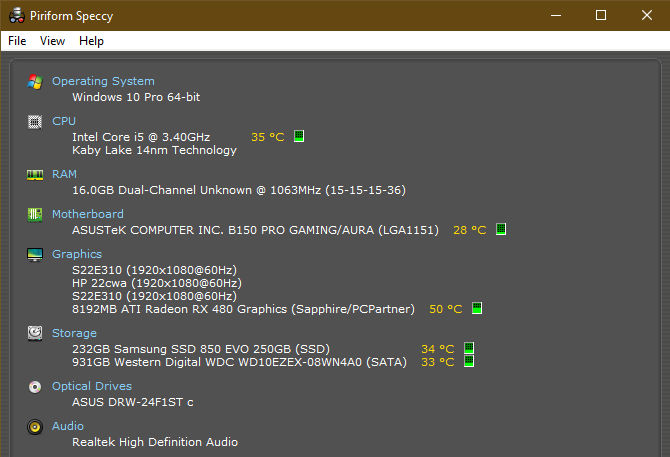Image resolution: width=670 pixels, height=457 pixels.
Task: Open the Motherboard section link
Action: (88, 214)
